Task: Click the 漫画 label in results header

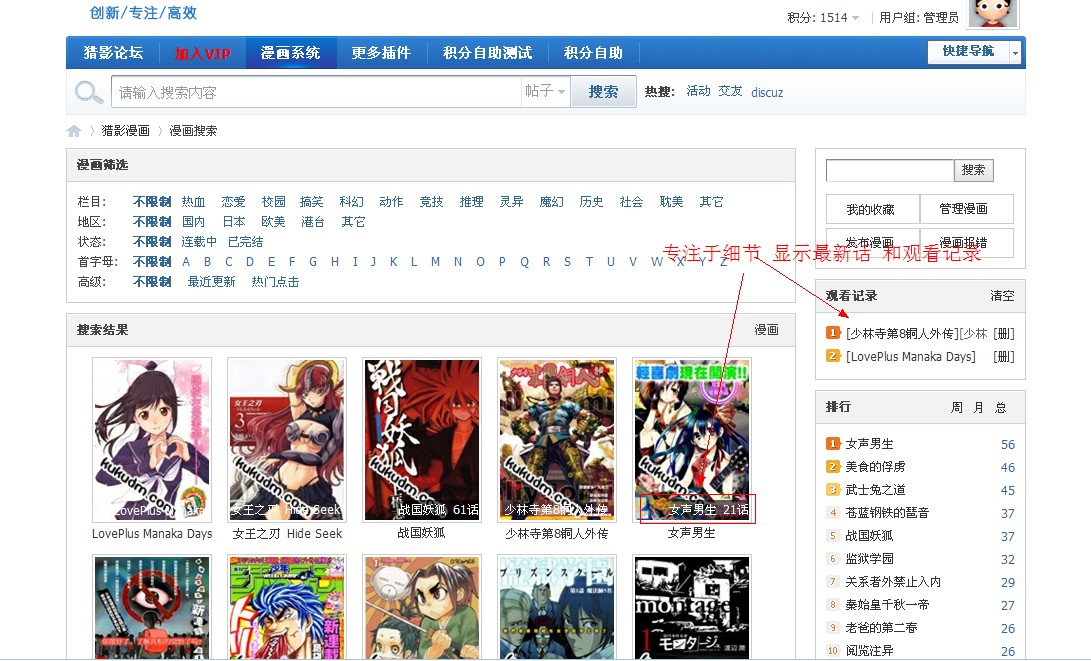Action: [766, 330]
